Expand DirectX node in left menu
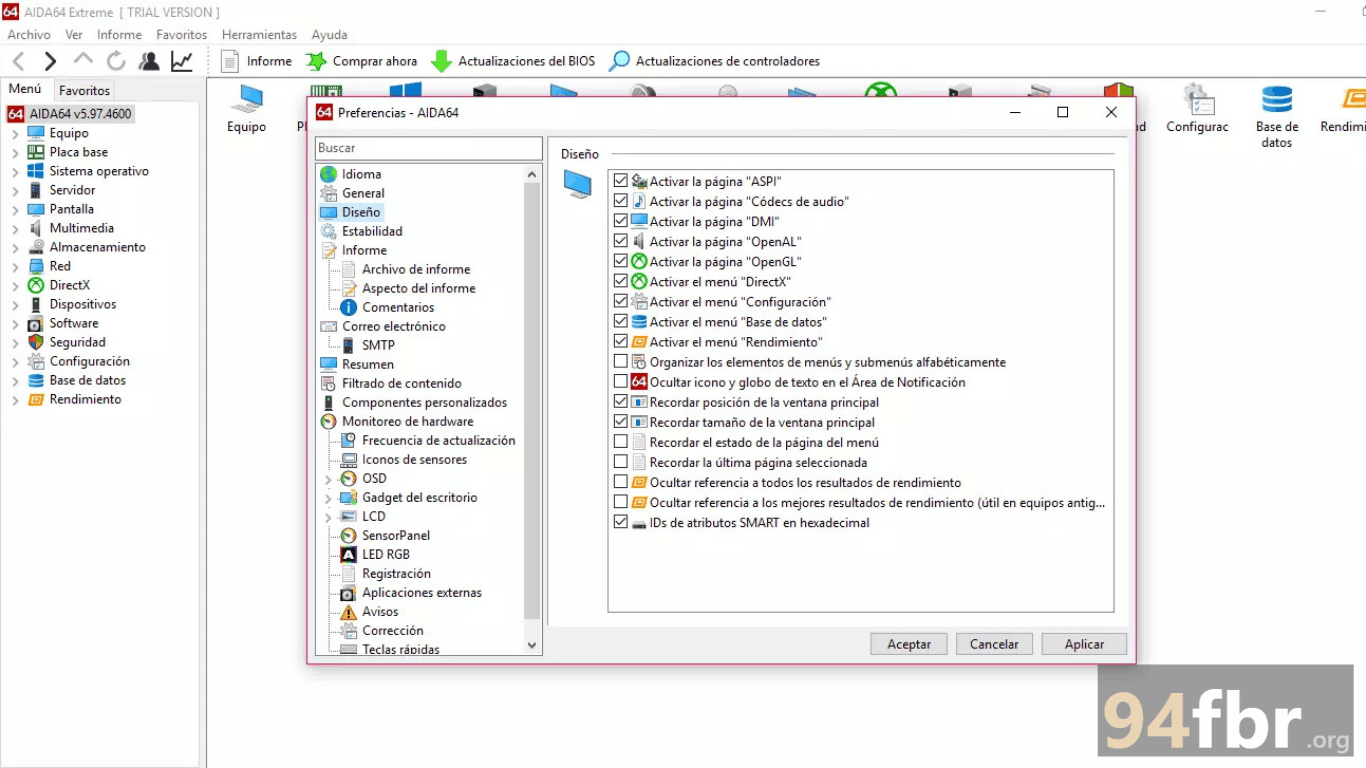Viewport: 1366px width, 768px height. 15,286
